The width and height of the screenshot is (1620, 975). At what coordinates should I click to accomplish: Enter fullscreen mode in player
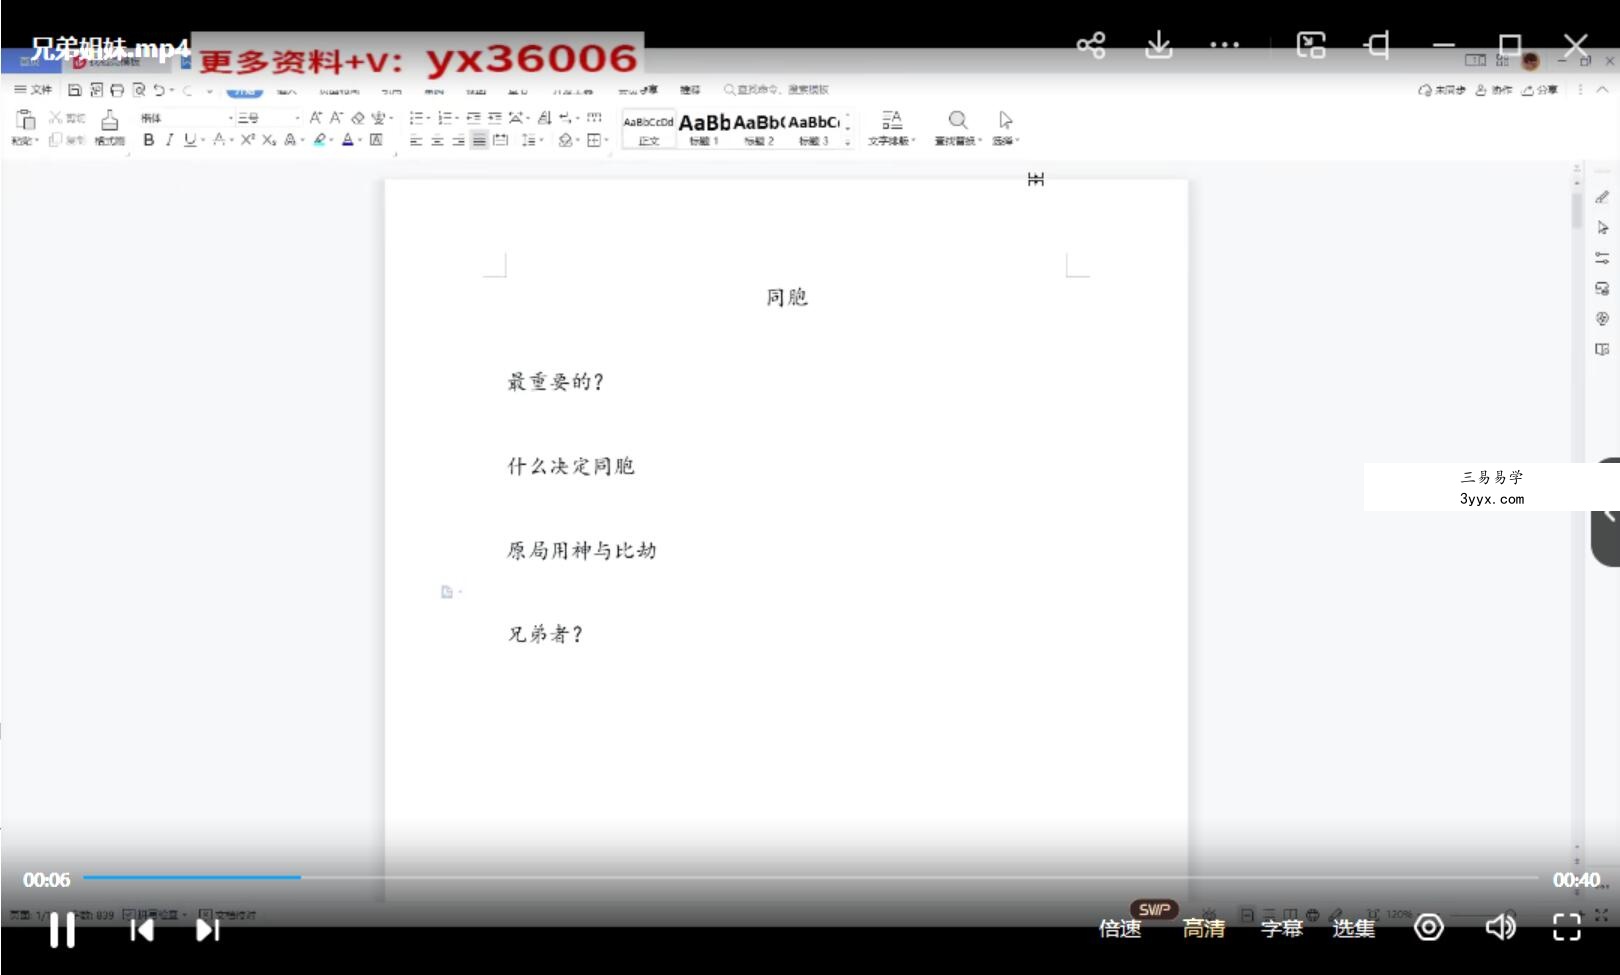(x=1567, y=928)
